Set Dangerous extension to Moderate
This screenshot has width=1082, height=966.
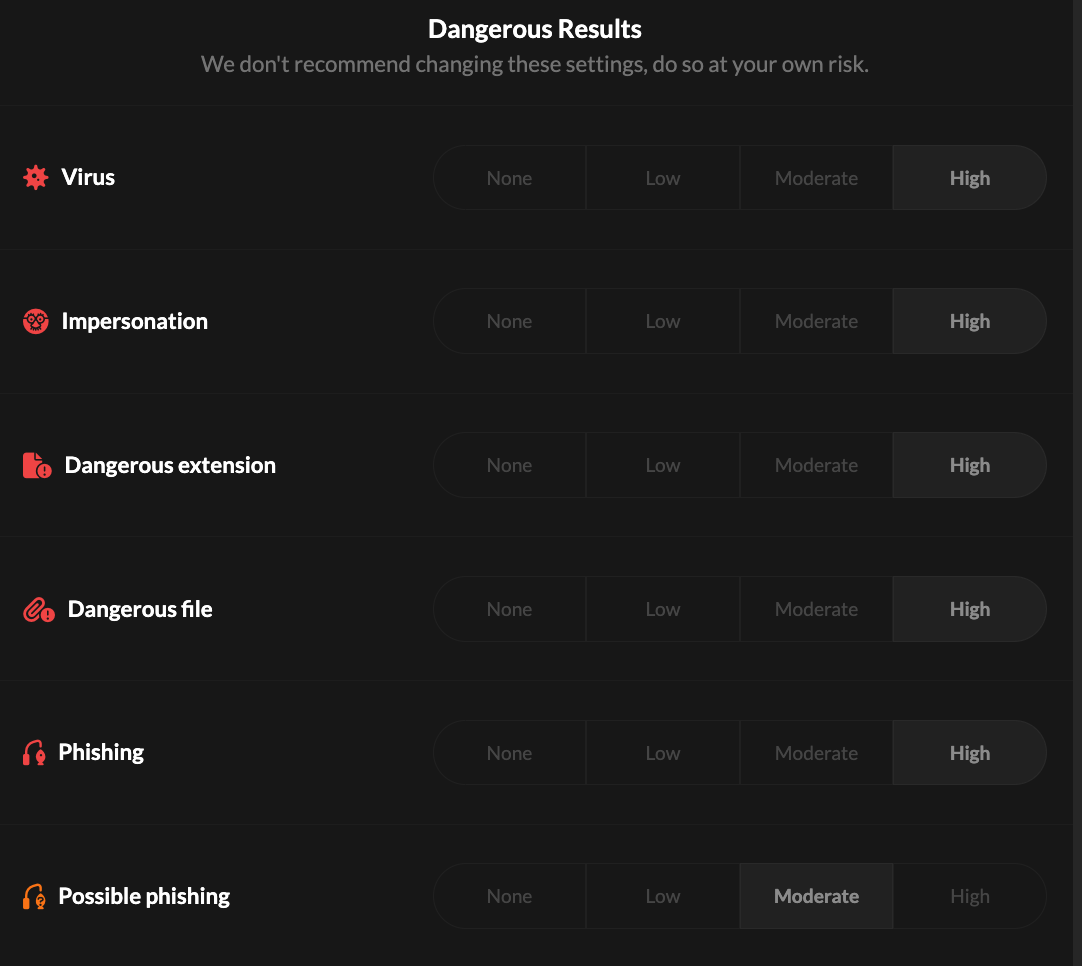816,465
